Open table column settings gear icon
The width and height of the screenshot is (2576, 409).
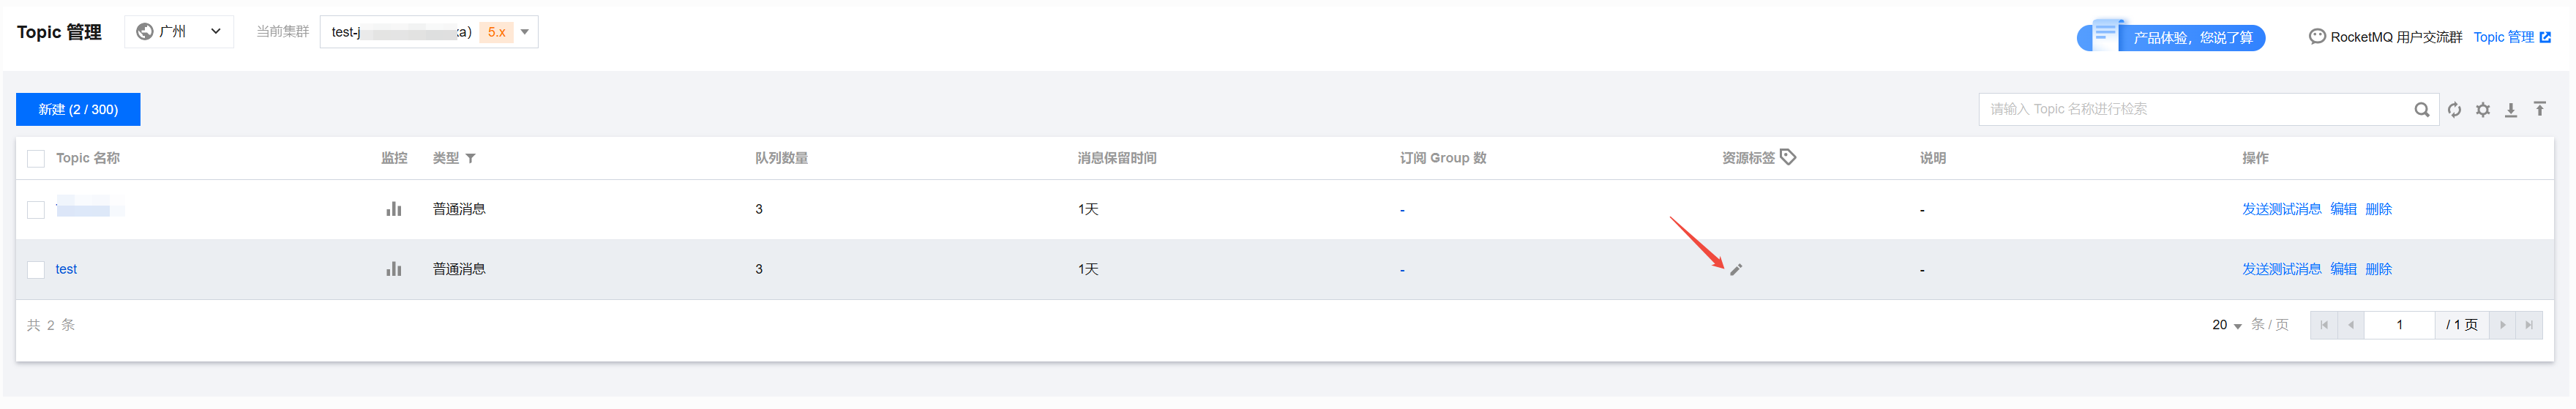[2483, 110]
